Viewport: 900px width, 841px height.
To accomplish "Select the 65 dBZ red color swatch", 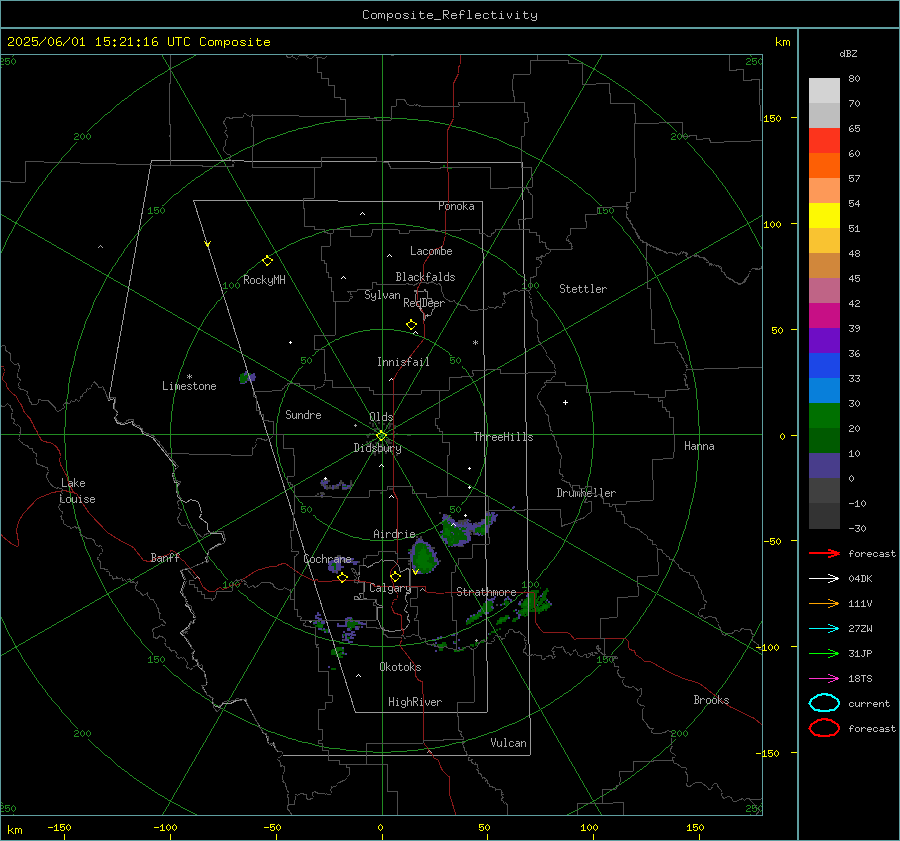I will tap(824, 141).
